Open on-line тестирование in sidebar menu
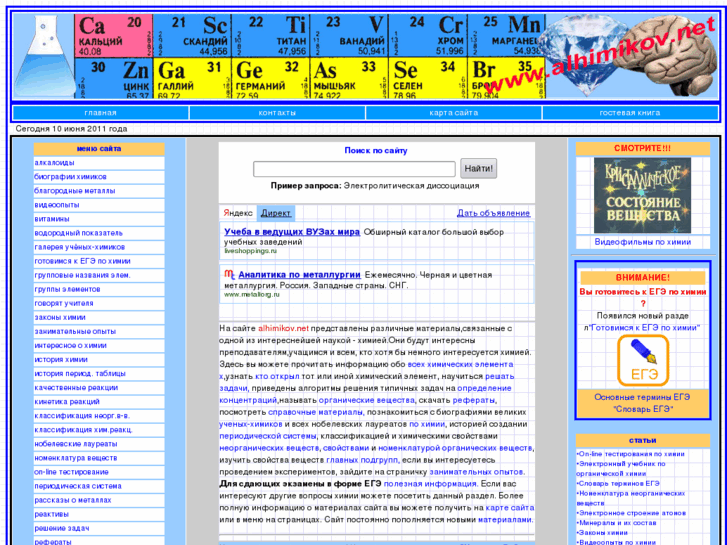The height and width of the screenshot is (545, 727). click(71, 472)
